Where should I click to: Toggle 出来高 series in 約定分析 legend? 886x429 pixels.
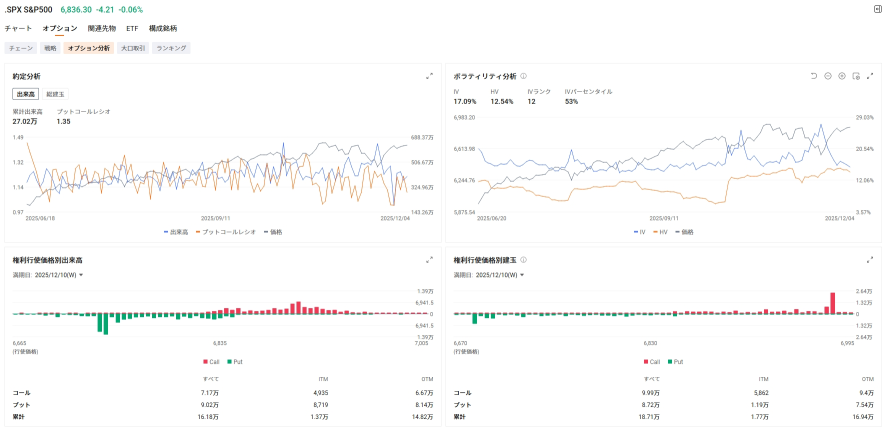(175, 232)
